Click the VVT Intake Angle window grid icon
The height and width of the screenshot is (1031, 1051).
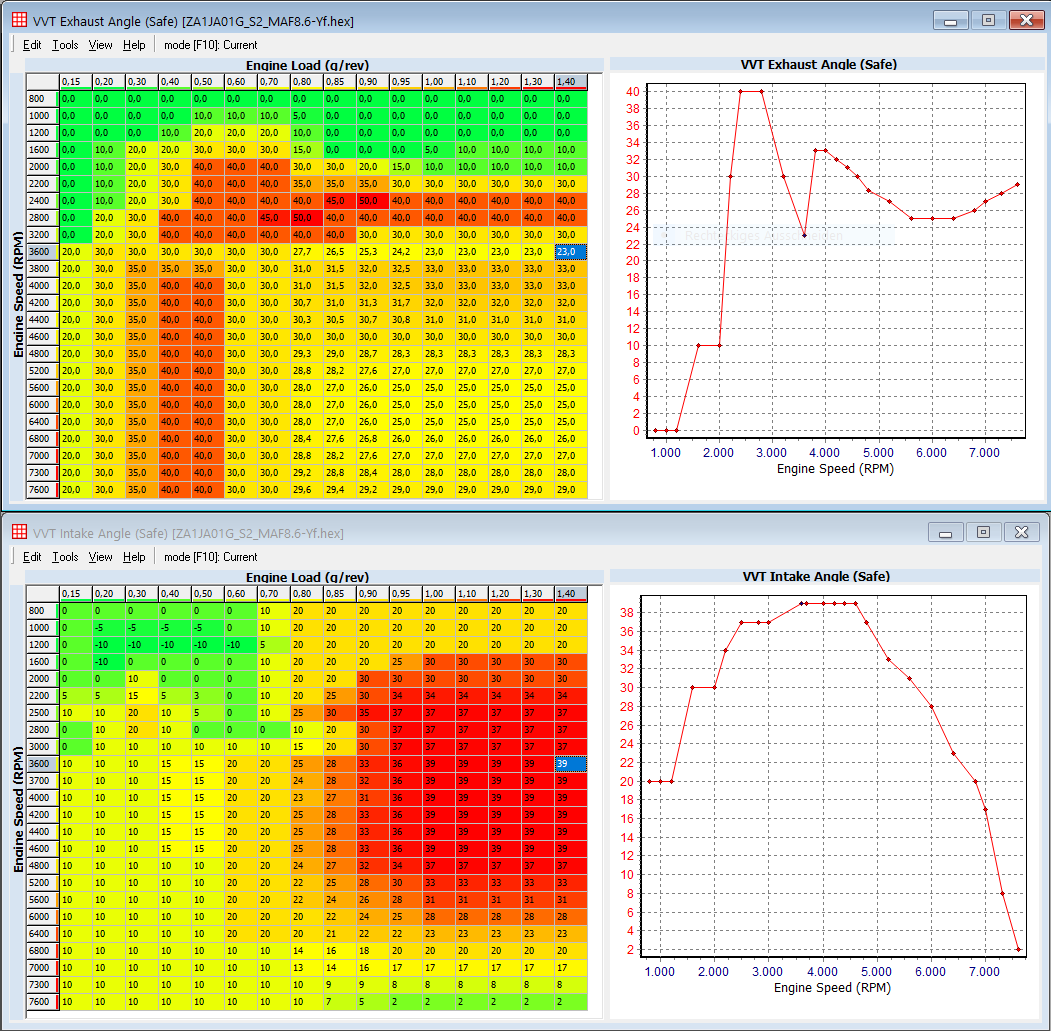18,532
